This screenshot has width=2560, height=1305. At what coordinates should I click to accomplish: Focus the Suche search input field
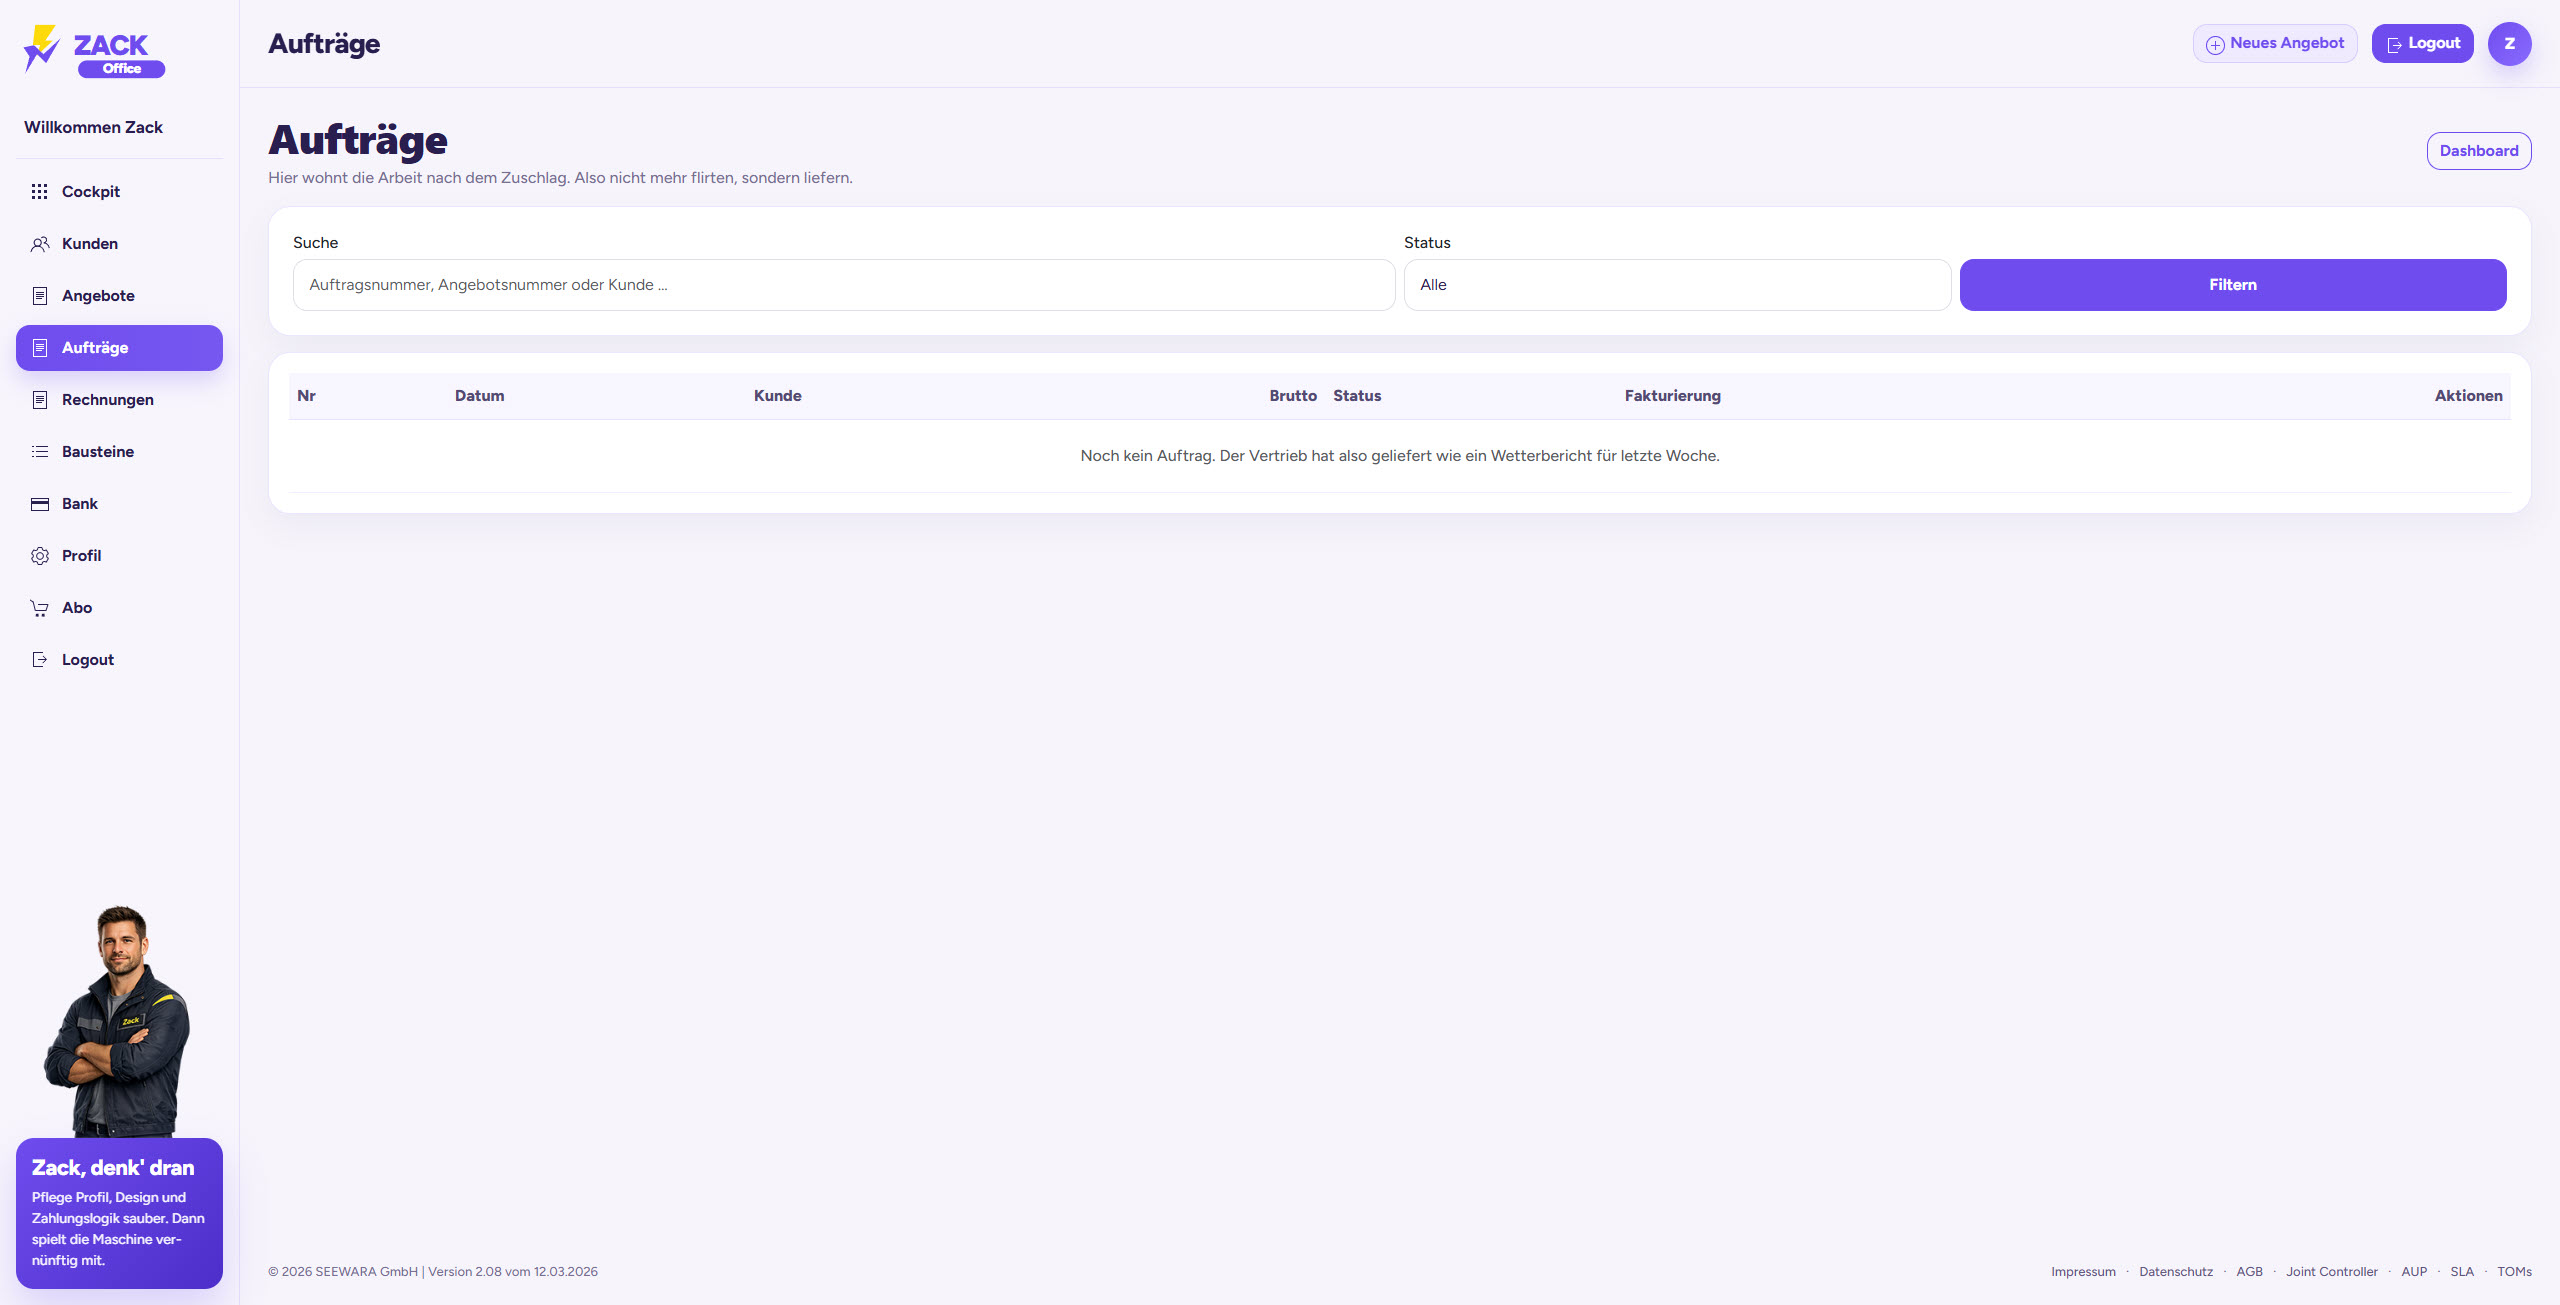click(x=843, y=285)
